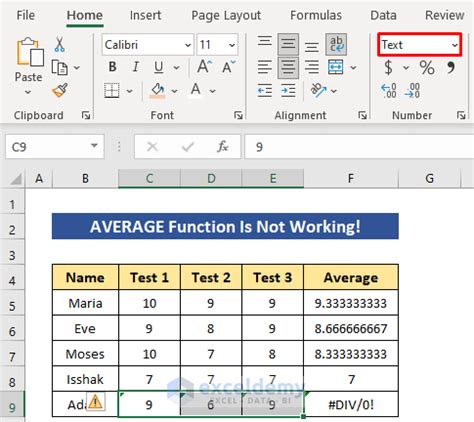Click the Cut scissors icon
This screenshot has height=422, width=474.
point(60,44)
